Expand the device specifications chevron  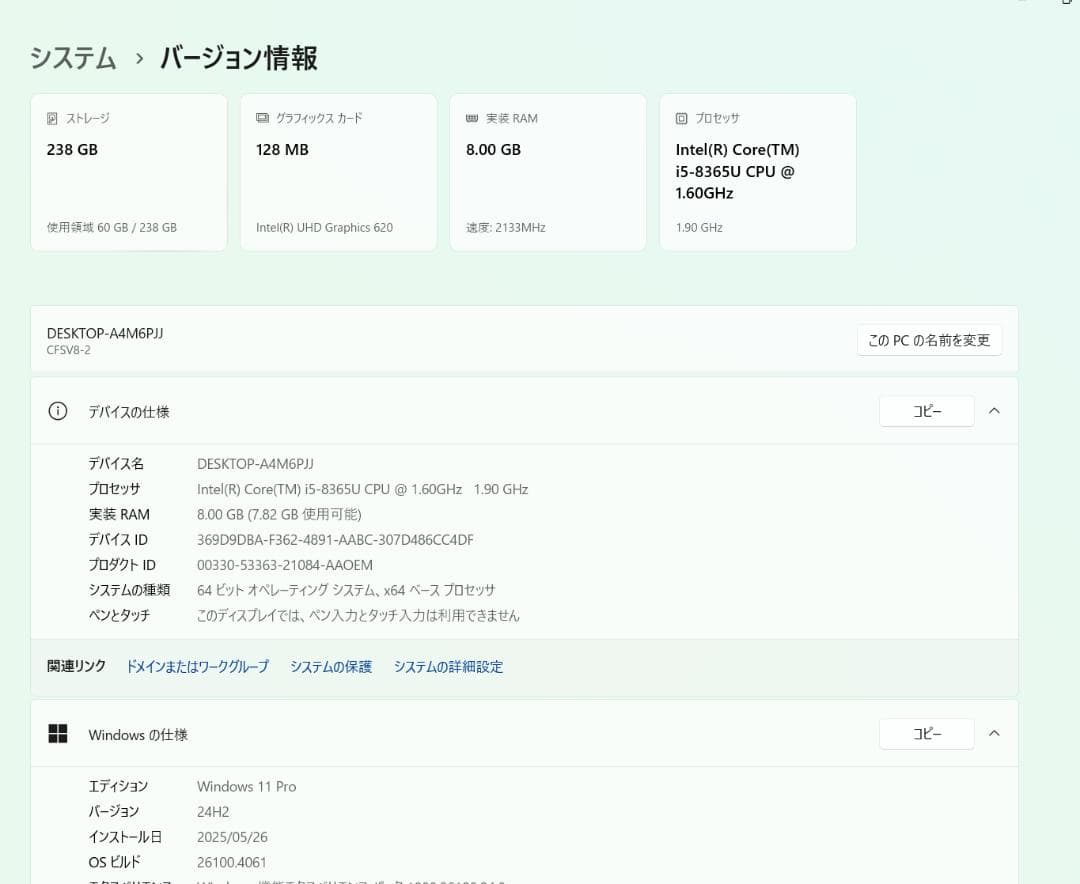[994, 410]
